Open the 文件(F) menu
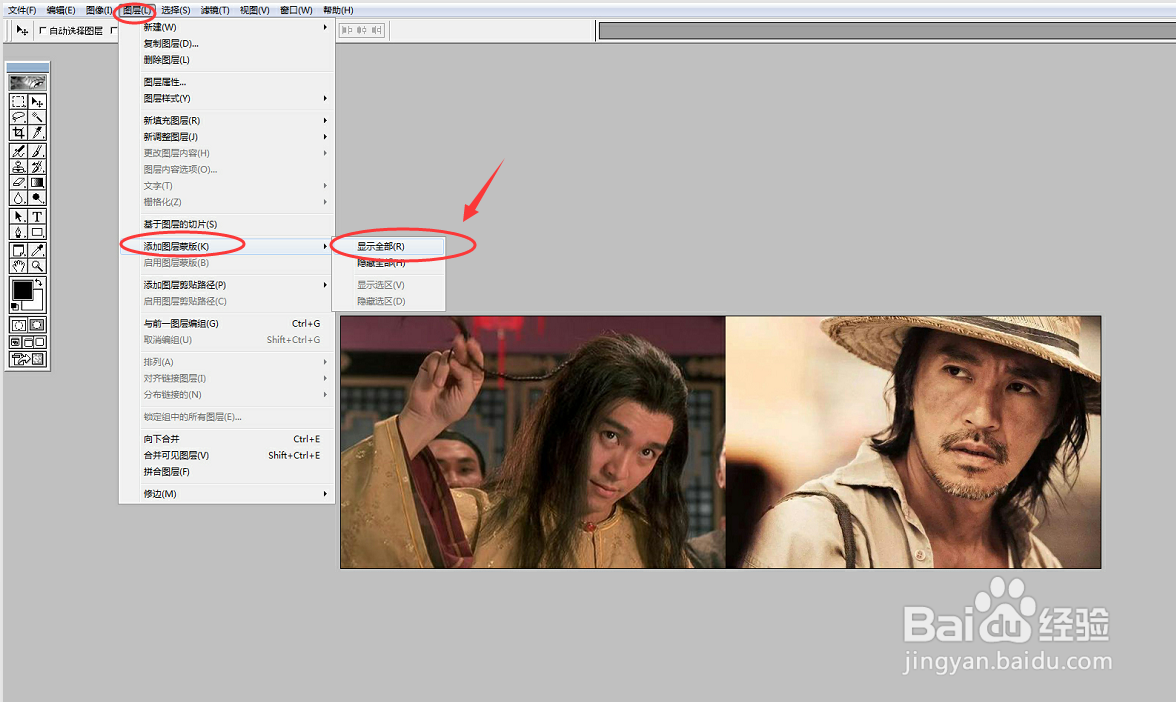The height and width of the screenshot is (702, 1176). (x=22, y=10)
